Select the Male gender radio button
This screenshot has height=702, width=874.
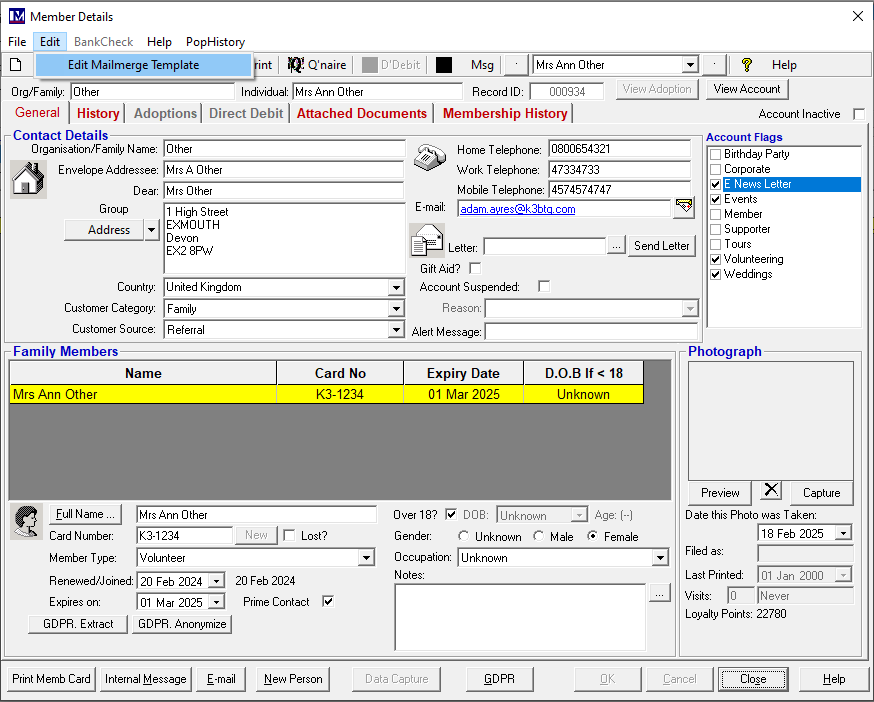point(539,537)
